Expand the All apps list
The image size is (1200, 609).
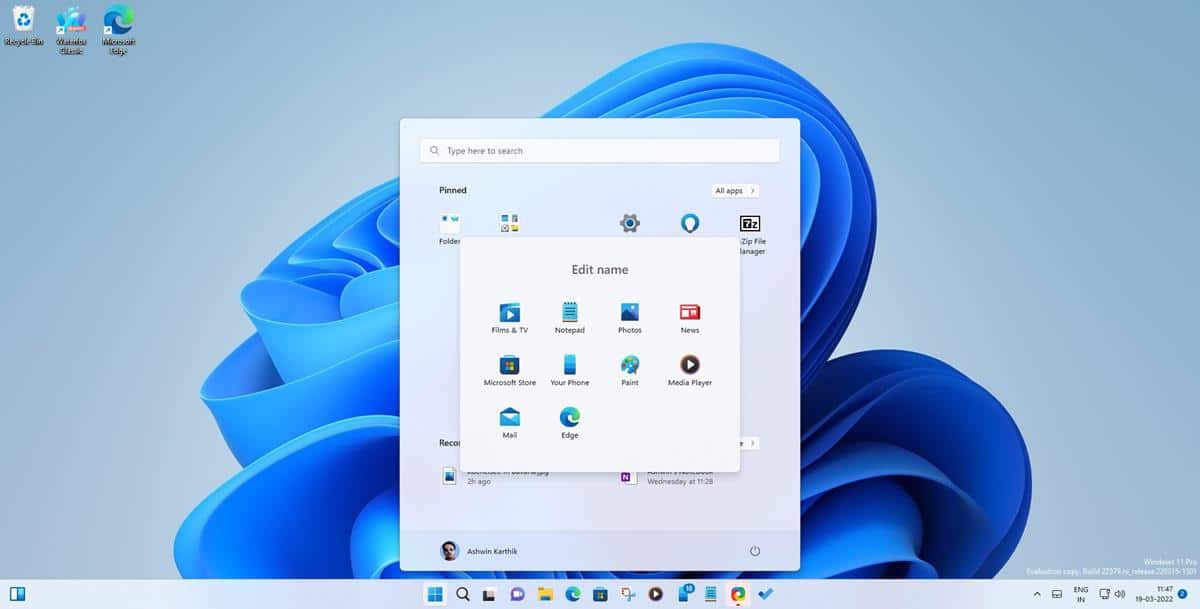(735, 190)
